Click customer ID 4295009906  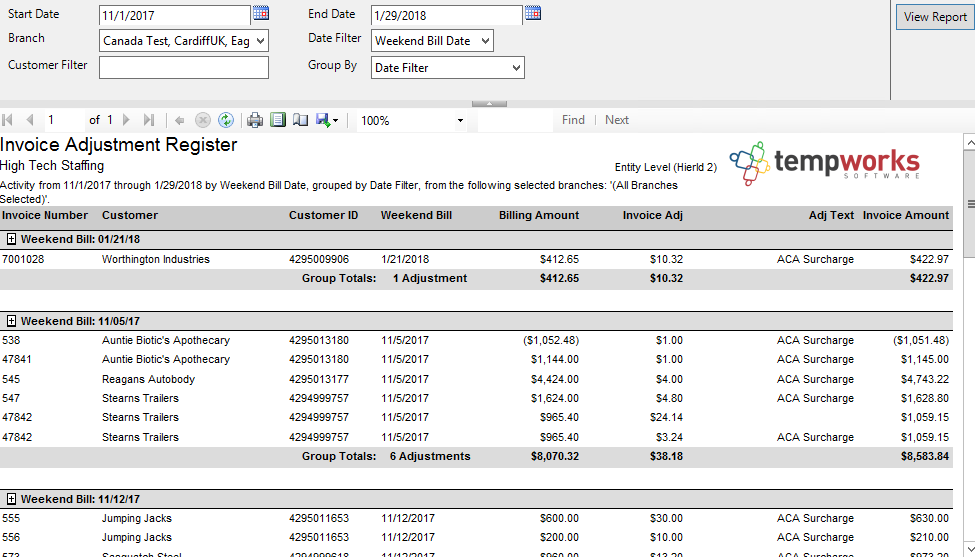[319, 259]
